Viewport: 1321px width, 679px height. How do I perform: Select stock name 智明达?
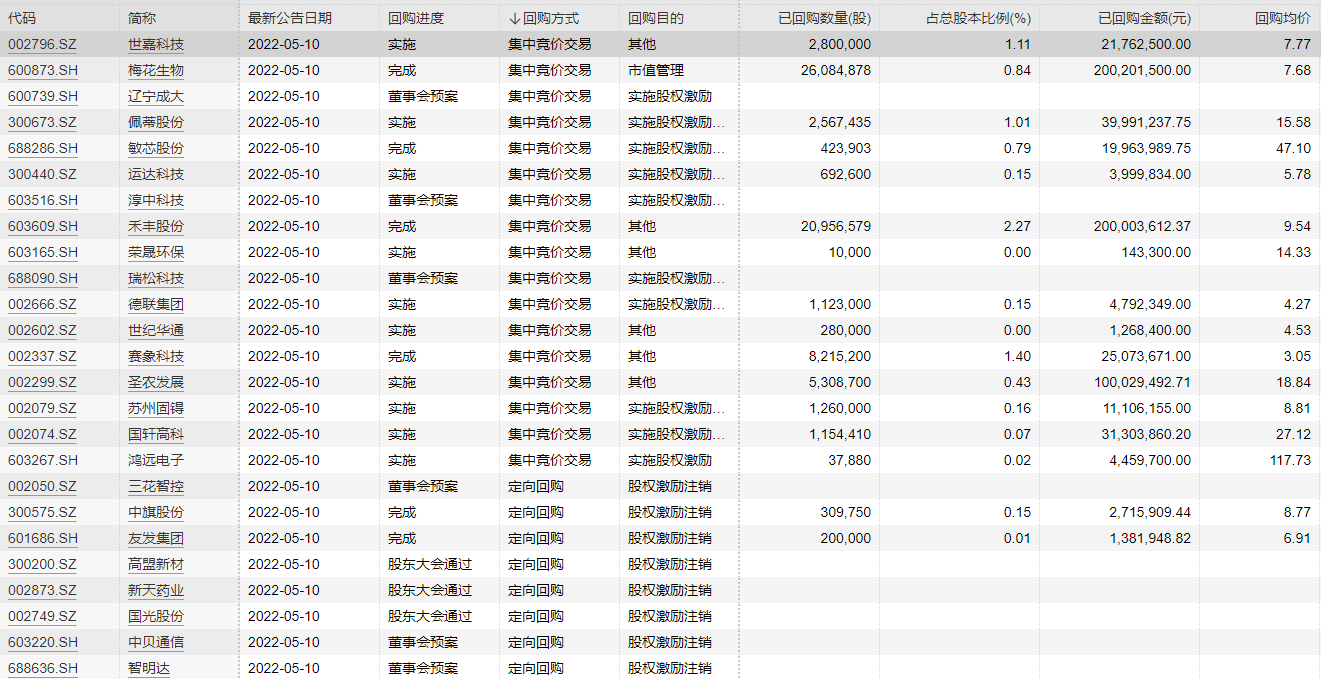tap(149, 668)
